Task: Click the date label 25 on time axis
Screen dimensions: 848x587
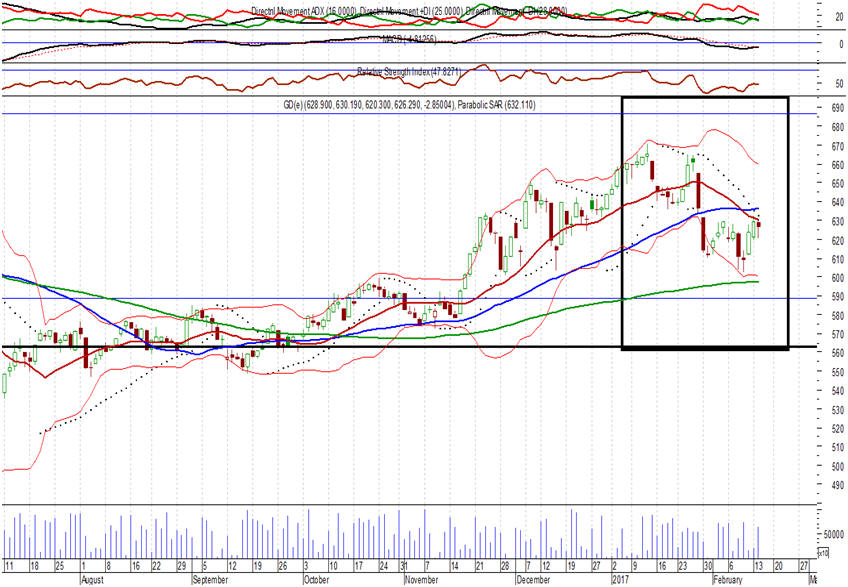Action: (59, 566)
